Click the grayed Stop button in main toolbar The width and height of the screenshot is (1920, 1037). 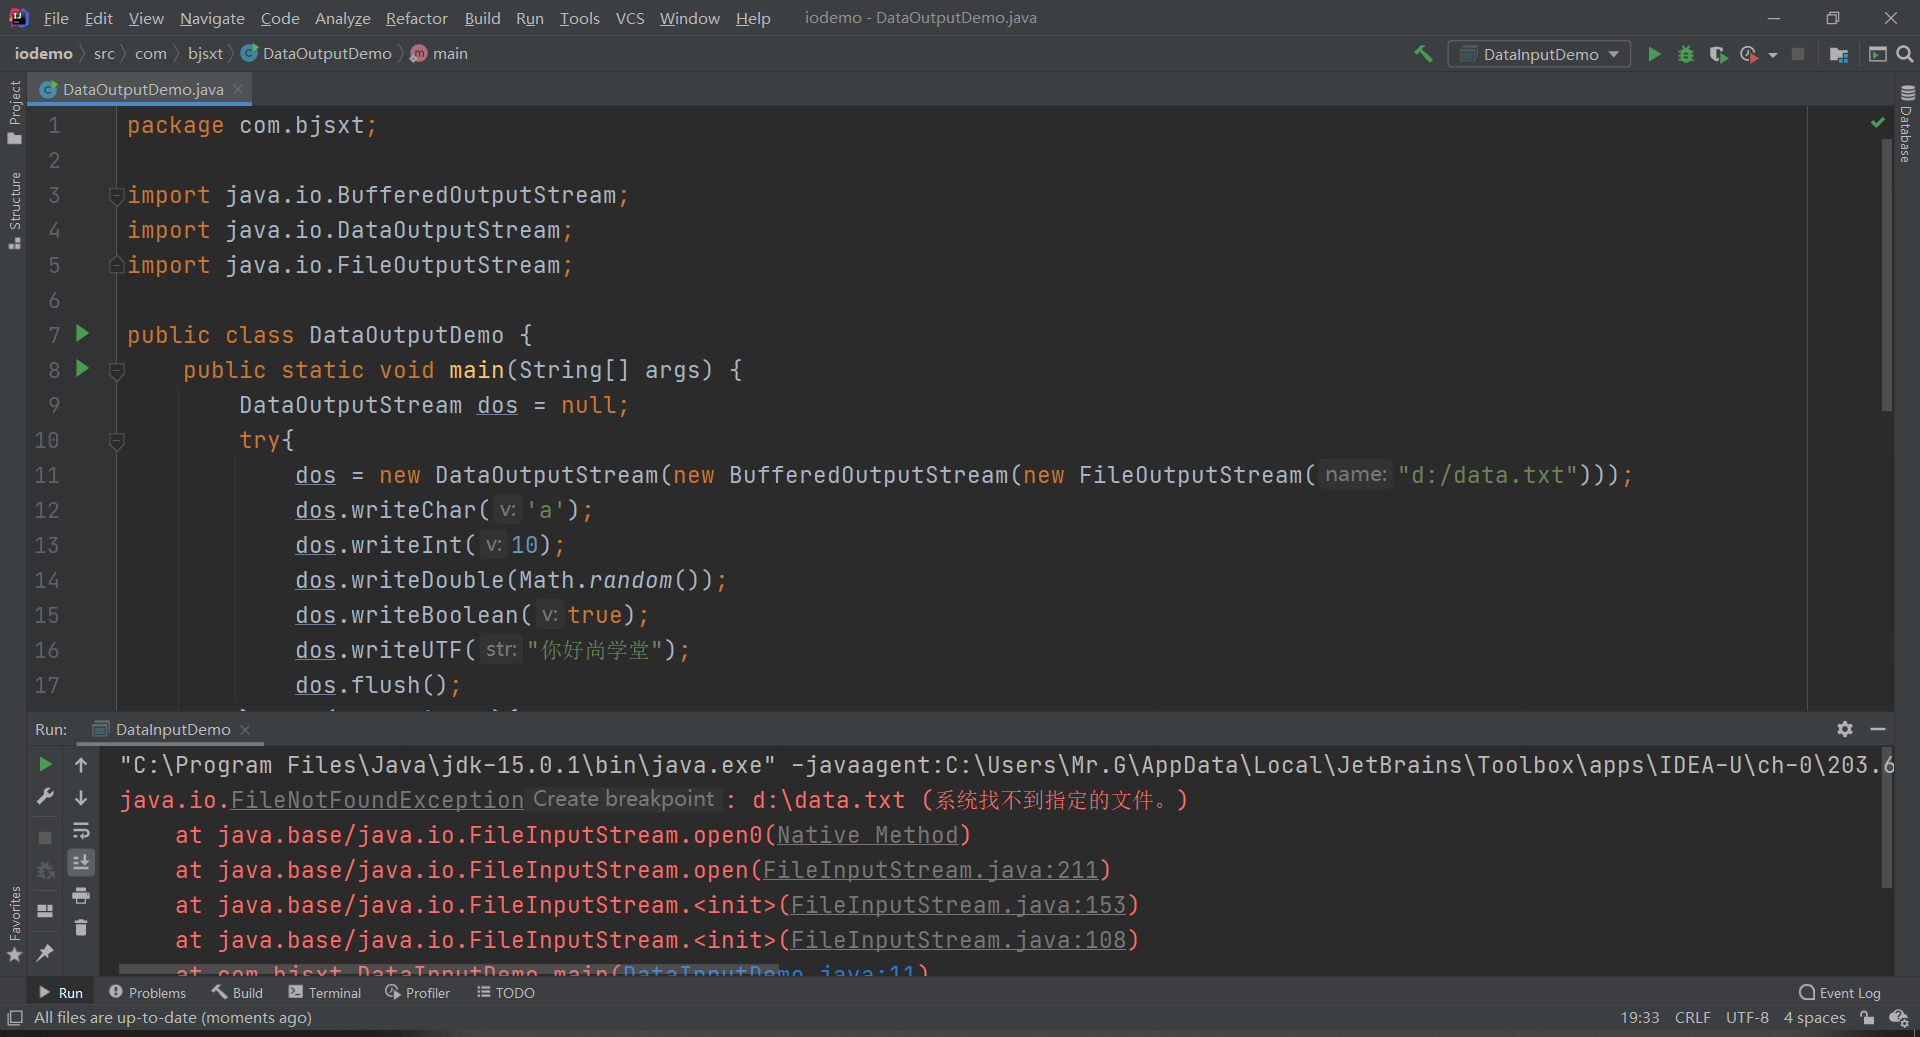tap(1798, 54)
